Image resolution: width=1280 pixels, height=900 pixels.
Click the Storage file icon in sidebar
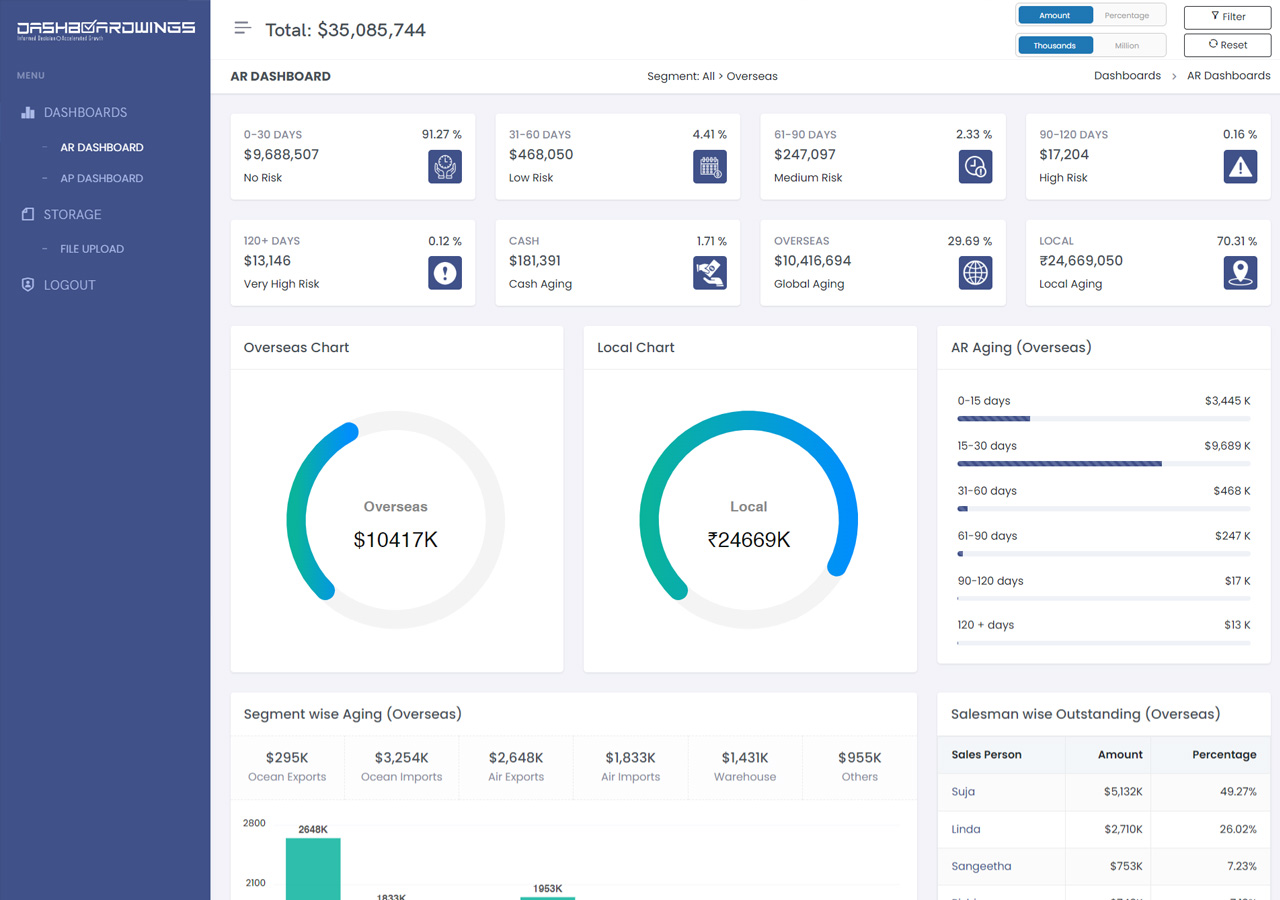click(x=28, y=214)
